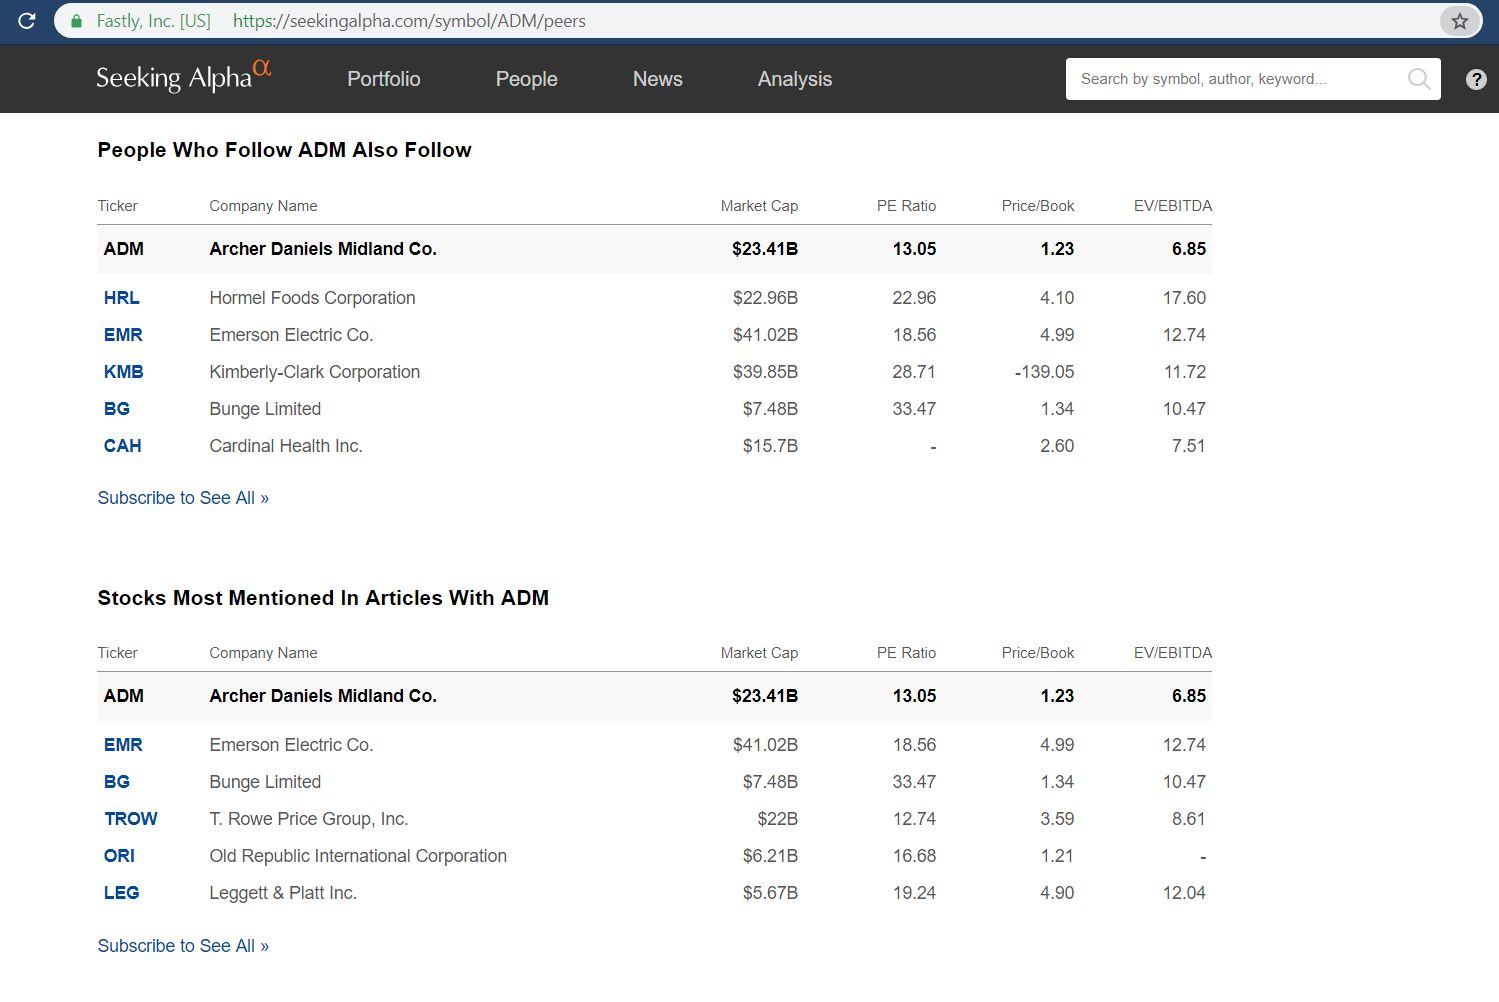Click Kimberly-Clark's PE Ratio 28.71
Viewport: 1499px width, 1002px height.
coord(914,372)
